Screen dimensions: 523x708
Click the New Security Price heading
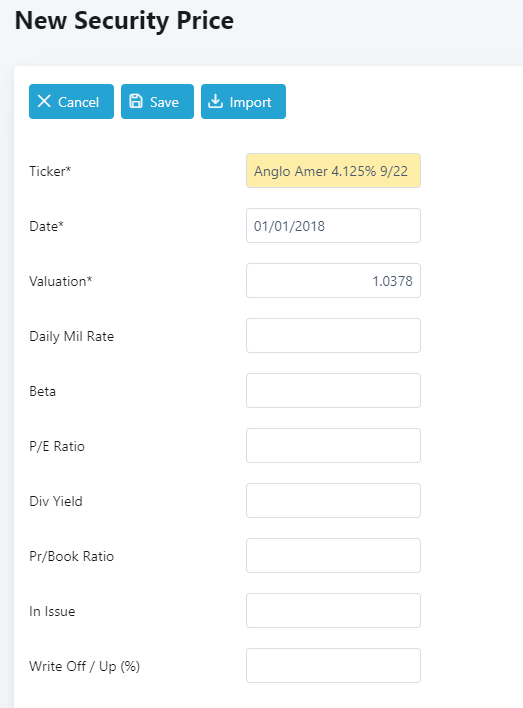(x=124, y=21)
